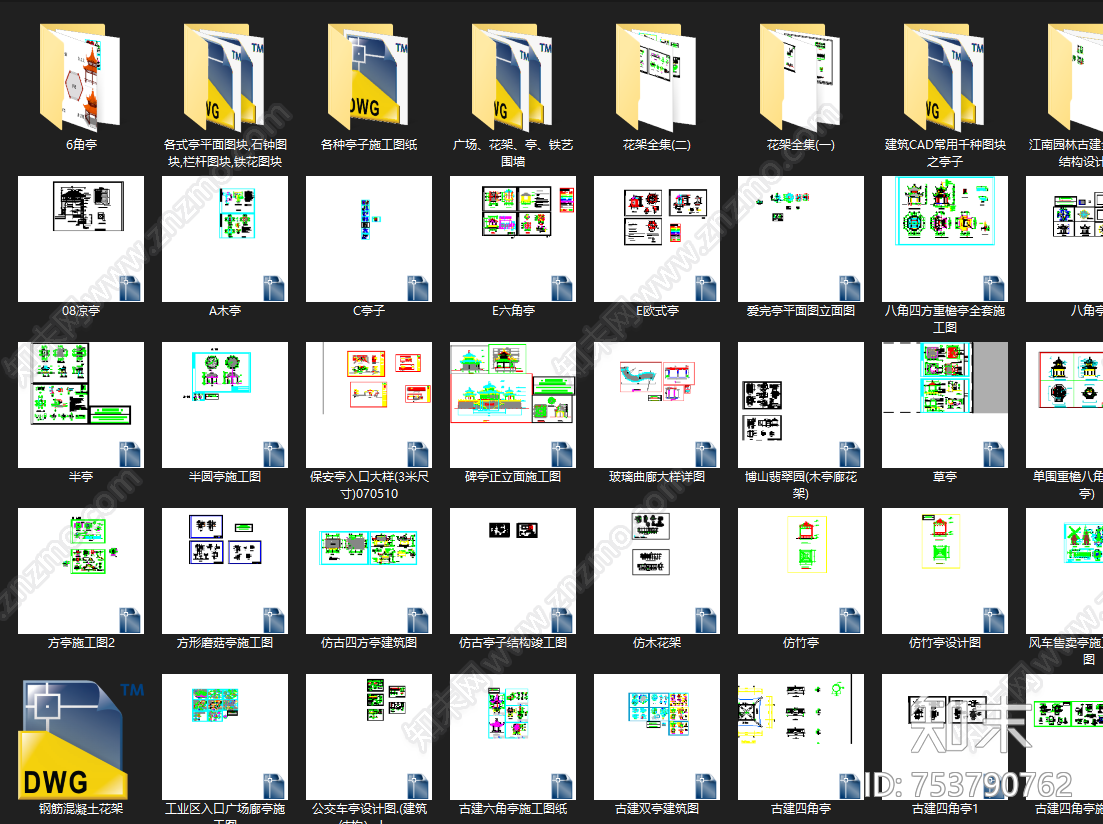
Task: Select the 碑亭正立面施工图 thumbnail
Action: tap(513, 405)
